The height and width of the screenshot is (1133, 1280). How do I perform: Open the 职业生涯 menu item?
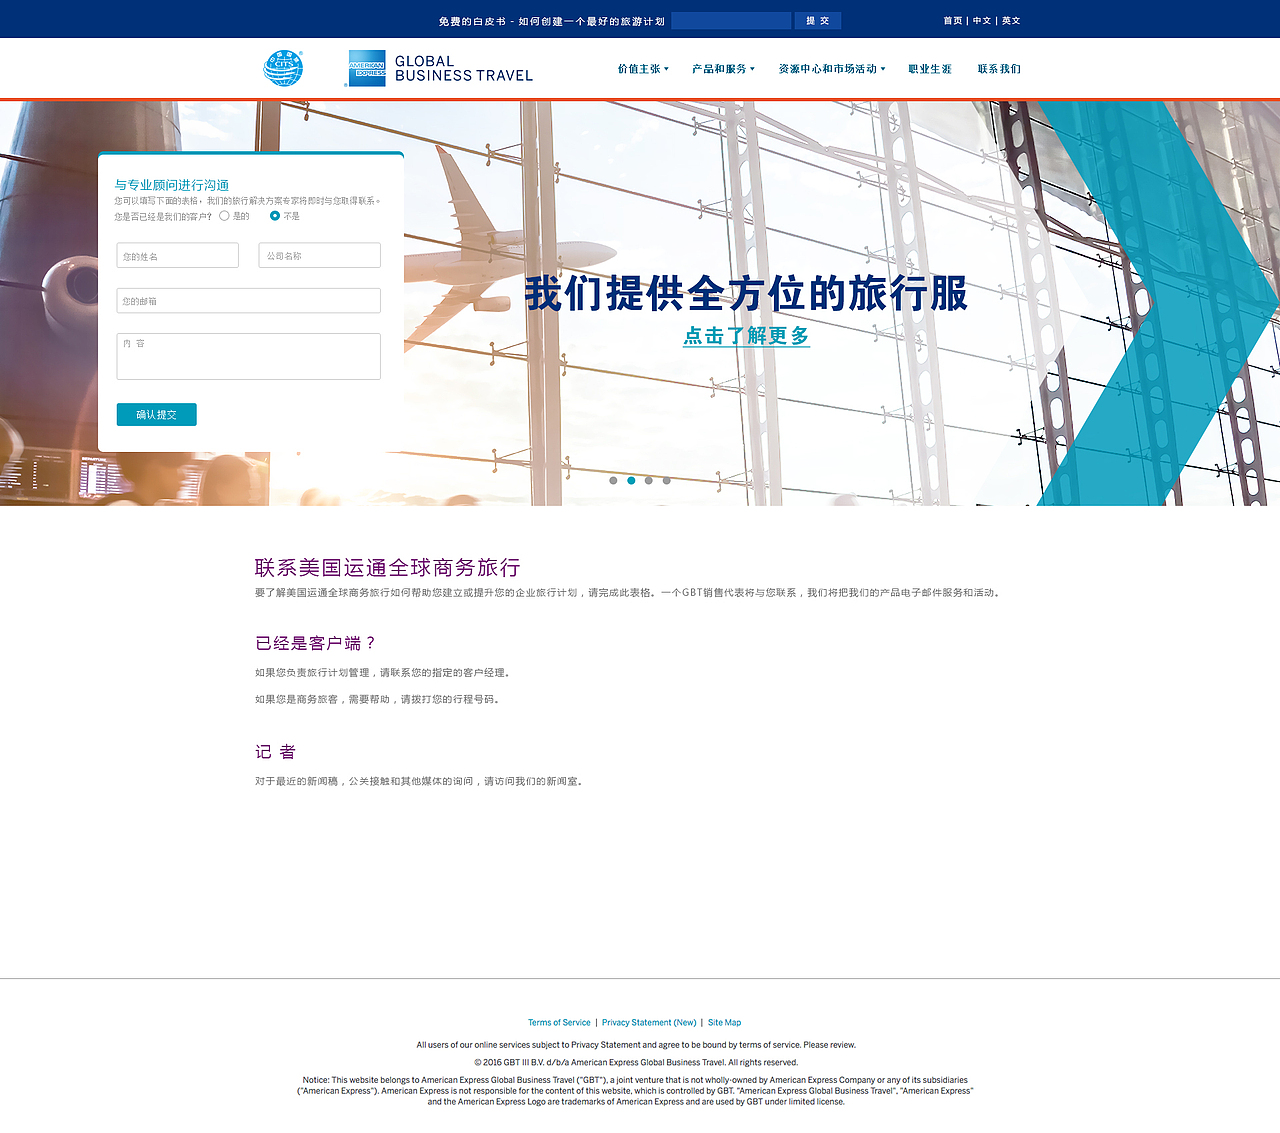click(930, 69)
